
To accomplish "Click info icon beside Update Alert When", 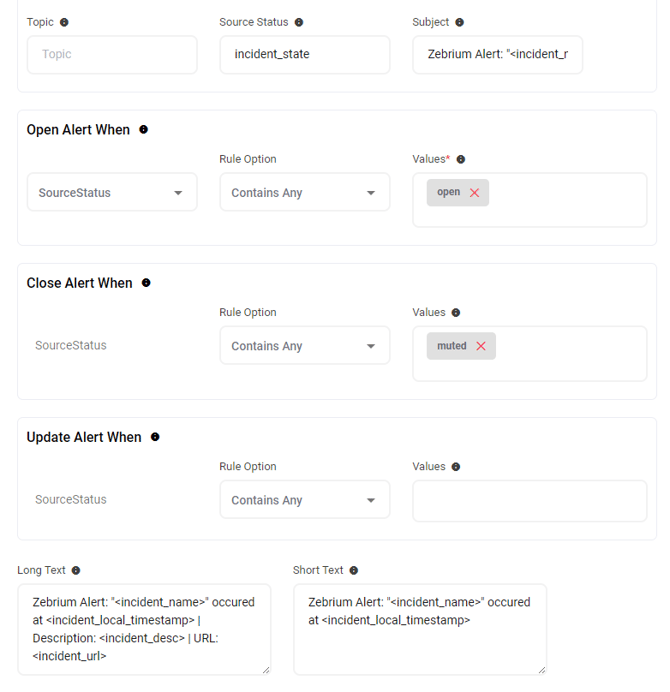I will point(155,437).
